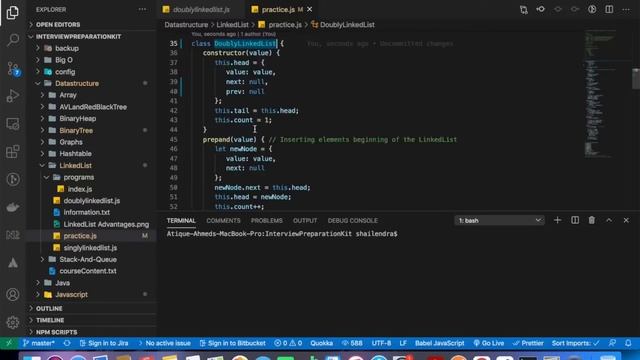Click Prettier status bar item
The image size is (640, 360).
(528, 343)
